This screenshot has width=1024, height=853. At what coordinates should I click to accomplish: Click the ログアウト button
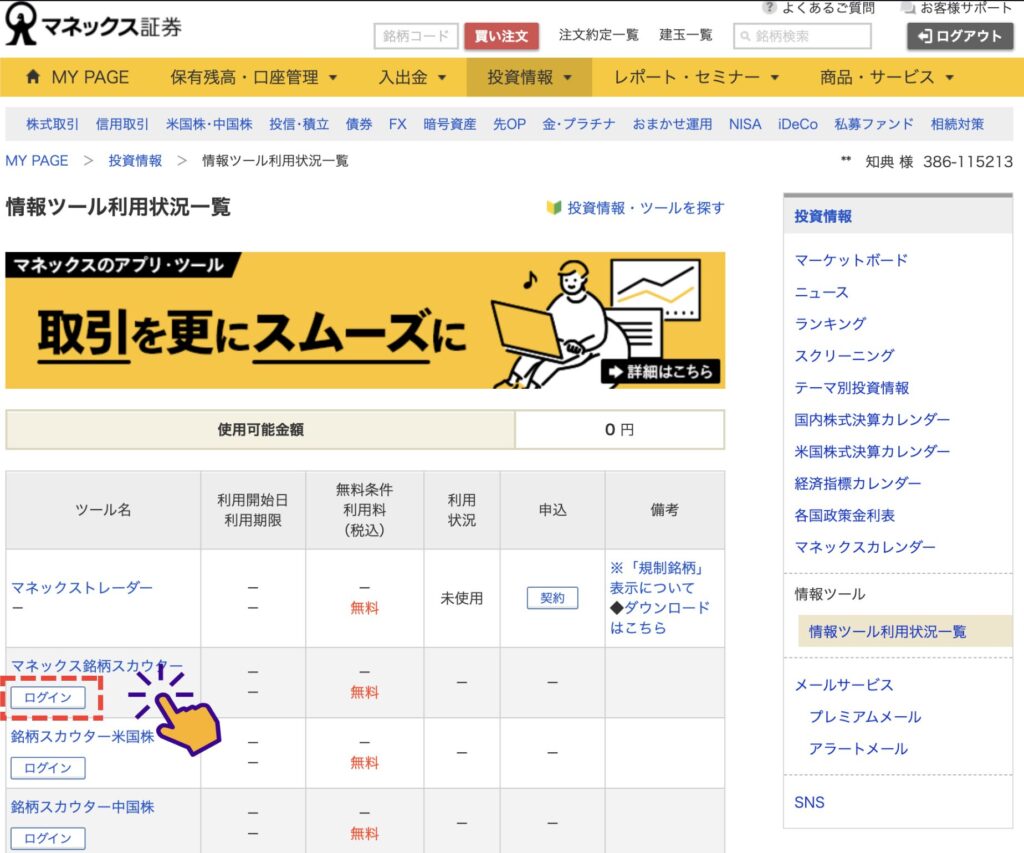click(x=960, y=36)
